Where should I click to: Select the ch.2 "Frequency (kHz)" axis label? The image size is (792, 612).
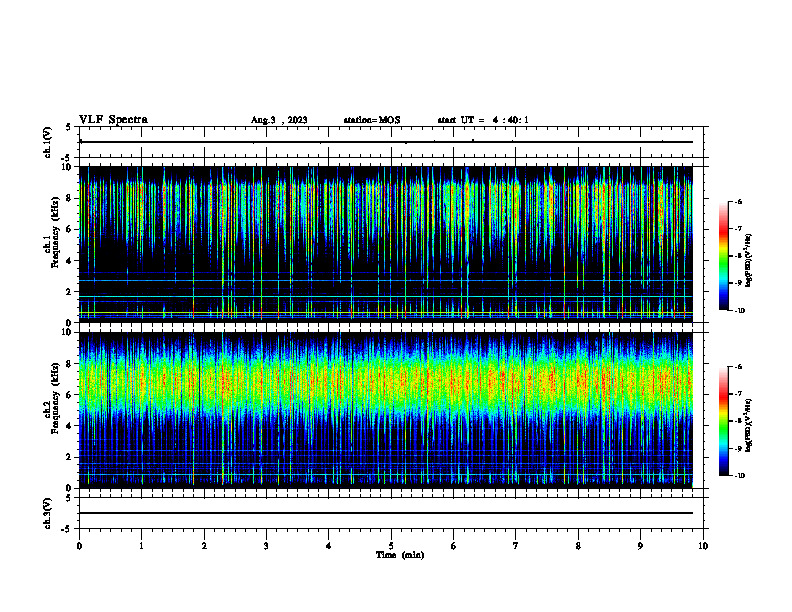55,398
